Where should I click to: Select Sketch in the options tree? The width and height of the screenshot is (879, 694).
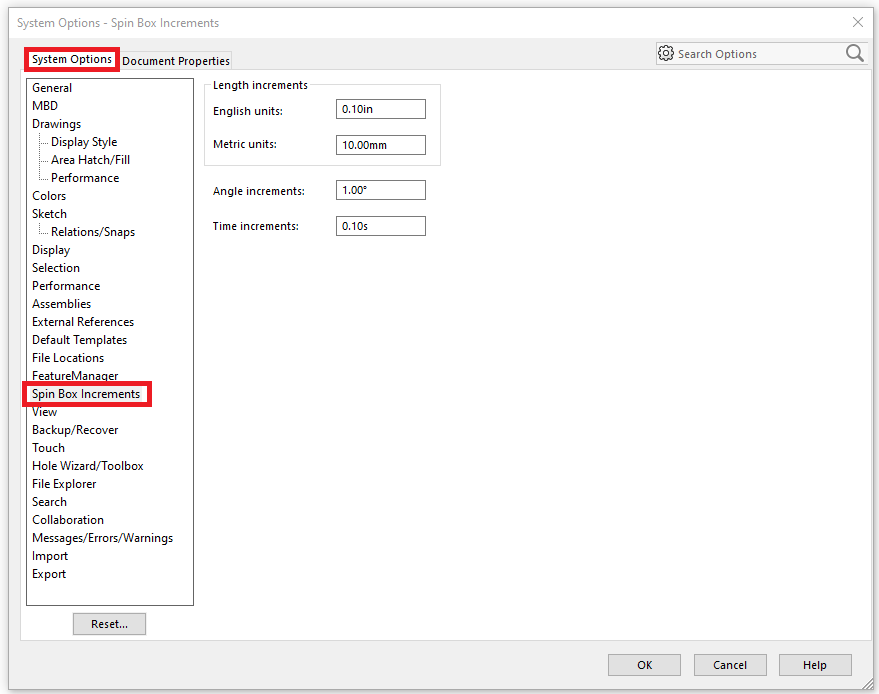pyautogui.click(x=49, y=214)
